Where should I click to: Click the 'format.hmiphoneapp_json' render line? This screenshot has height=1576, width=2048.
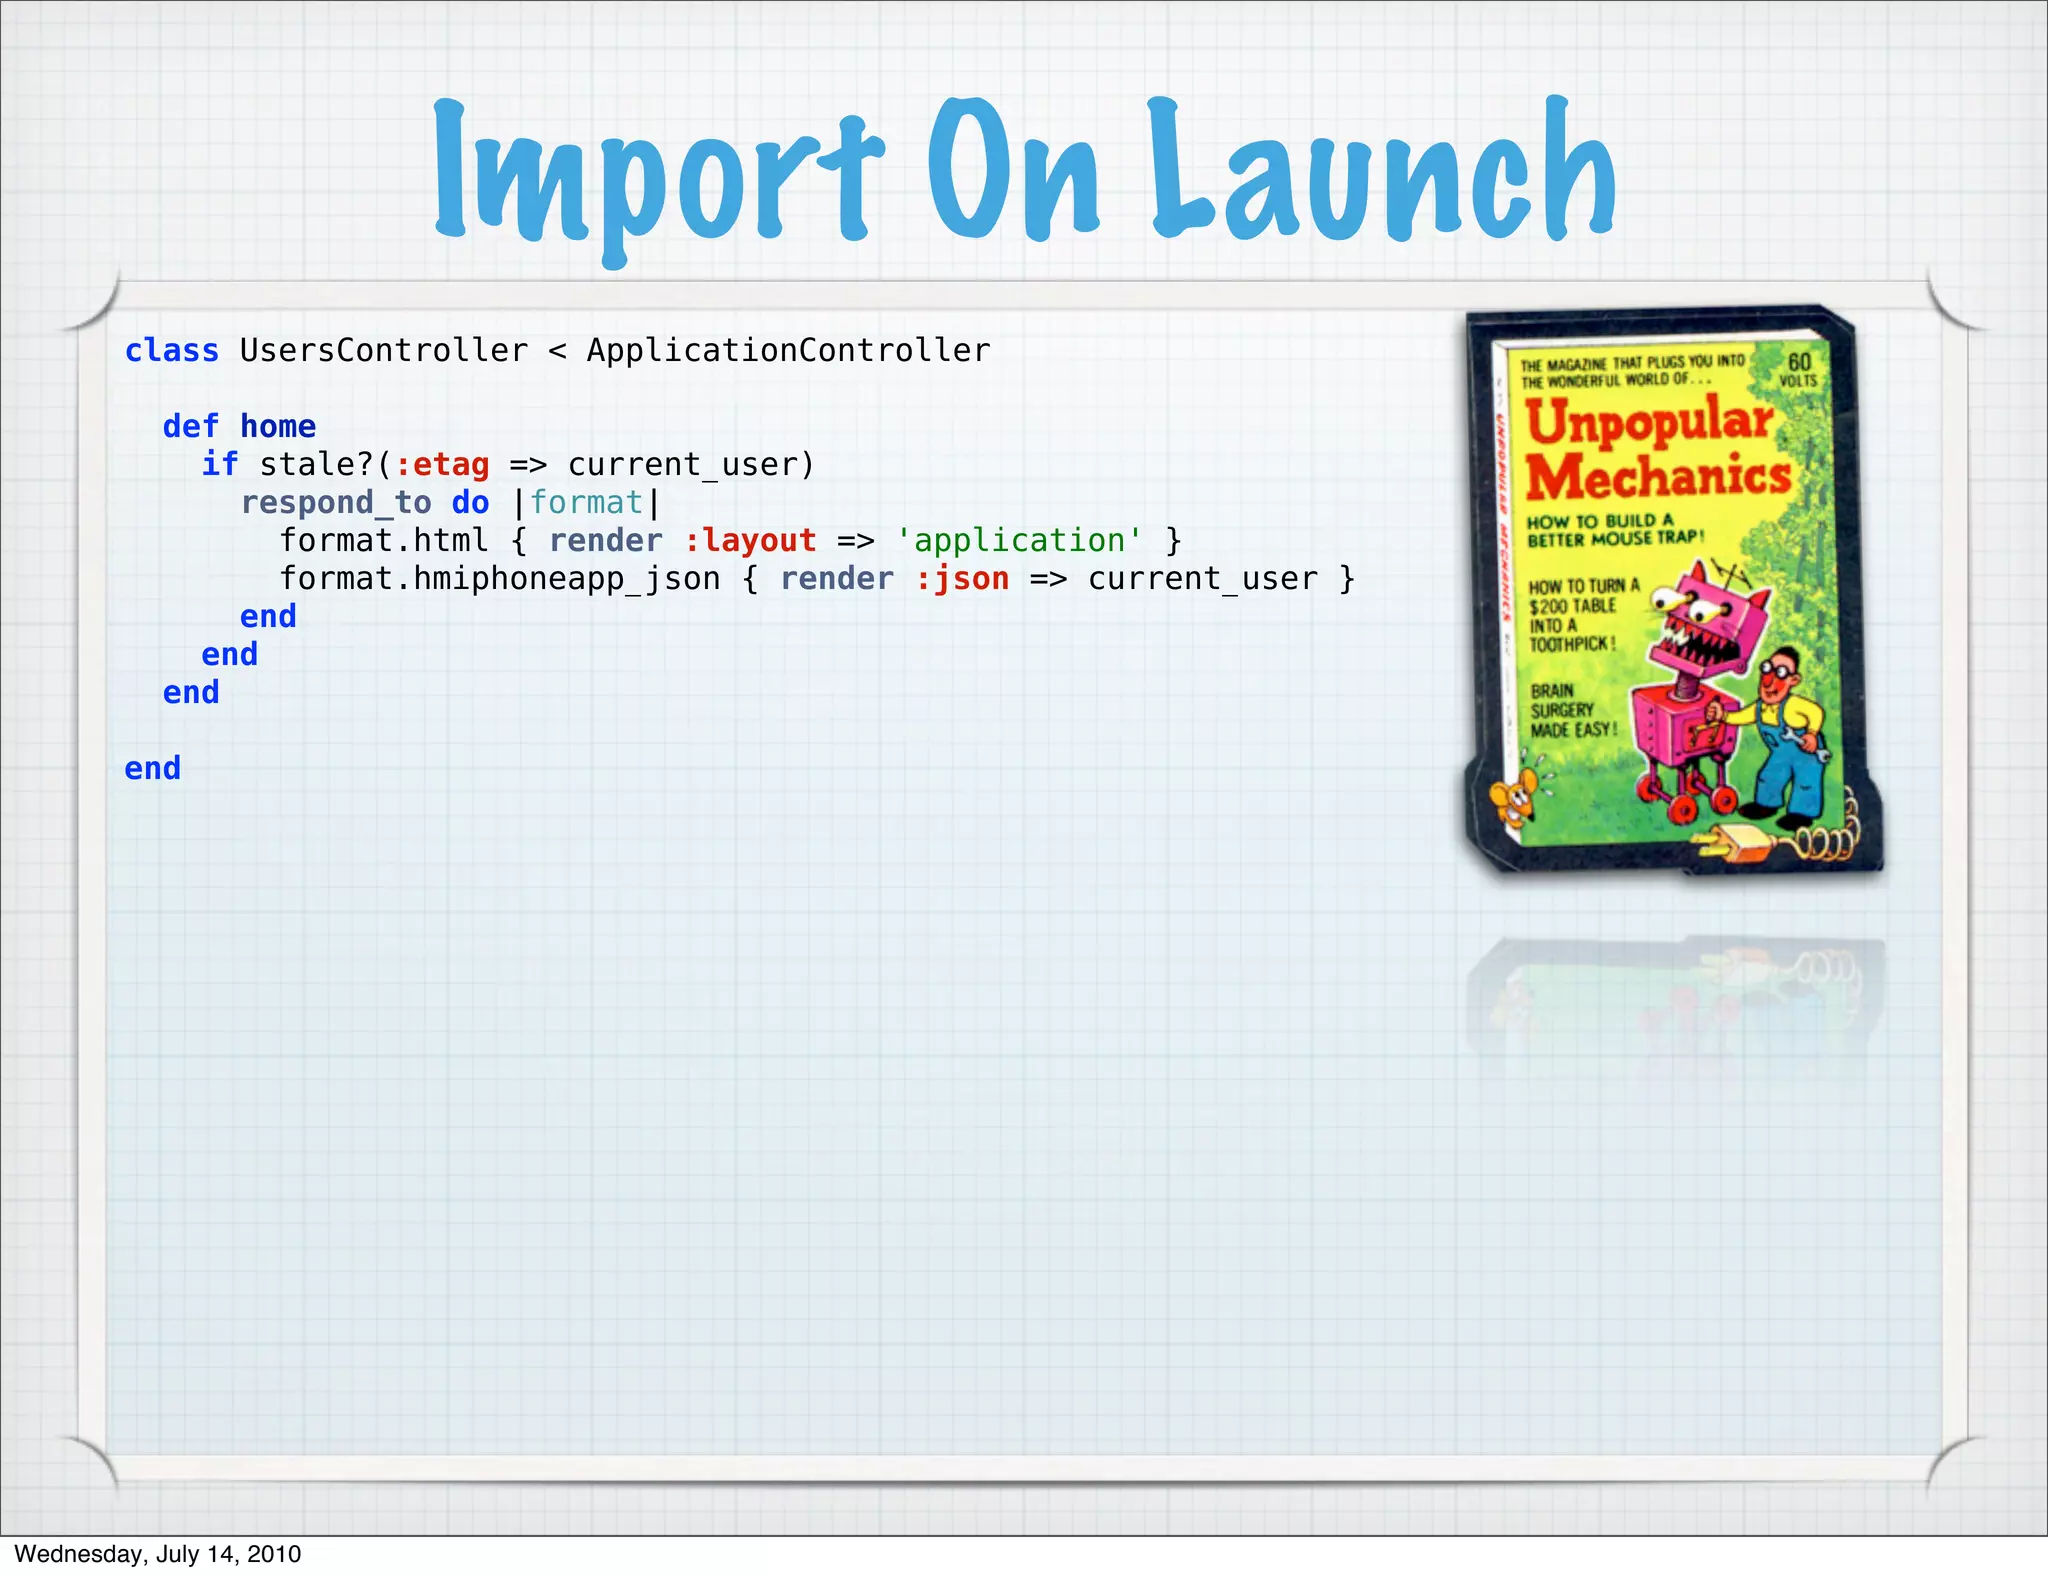[817, 579]
